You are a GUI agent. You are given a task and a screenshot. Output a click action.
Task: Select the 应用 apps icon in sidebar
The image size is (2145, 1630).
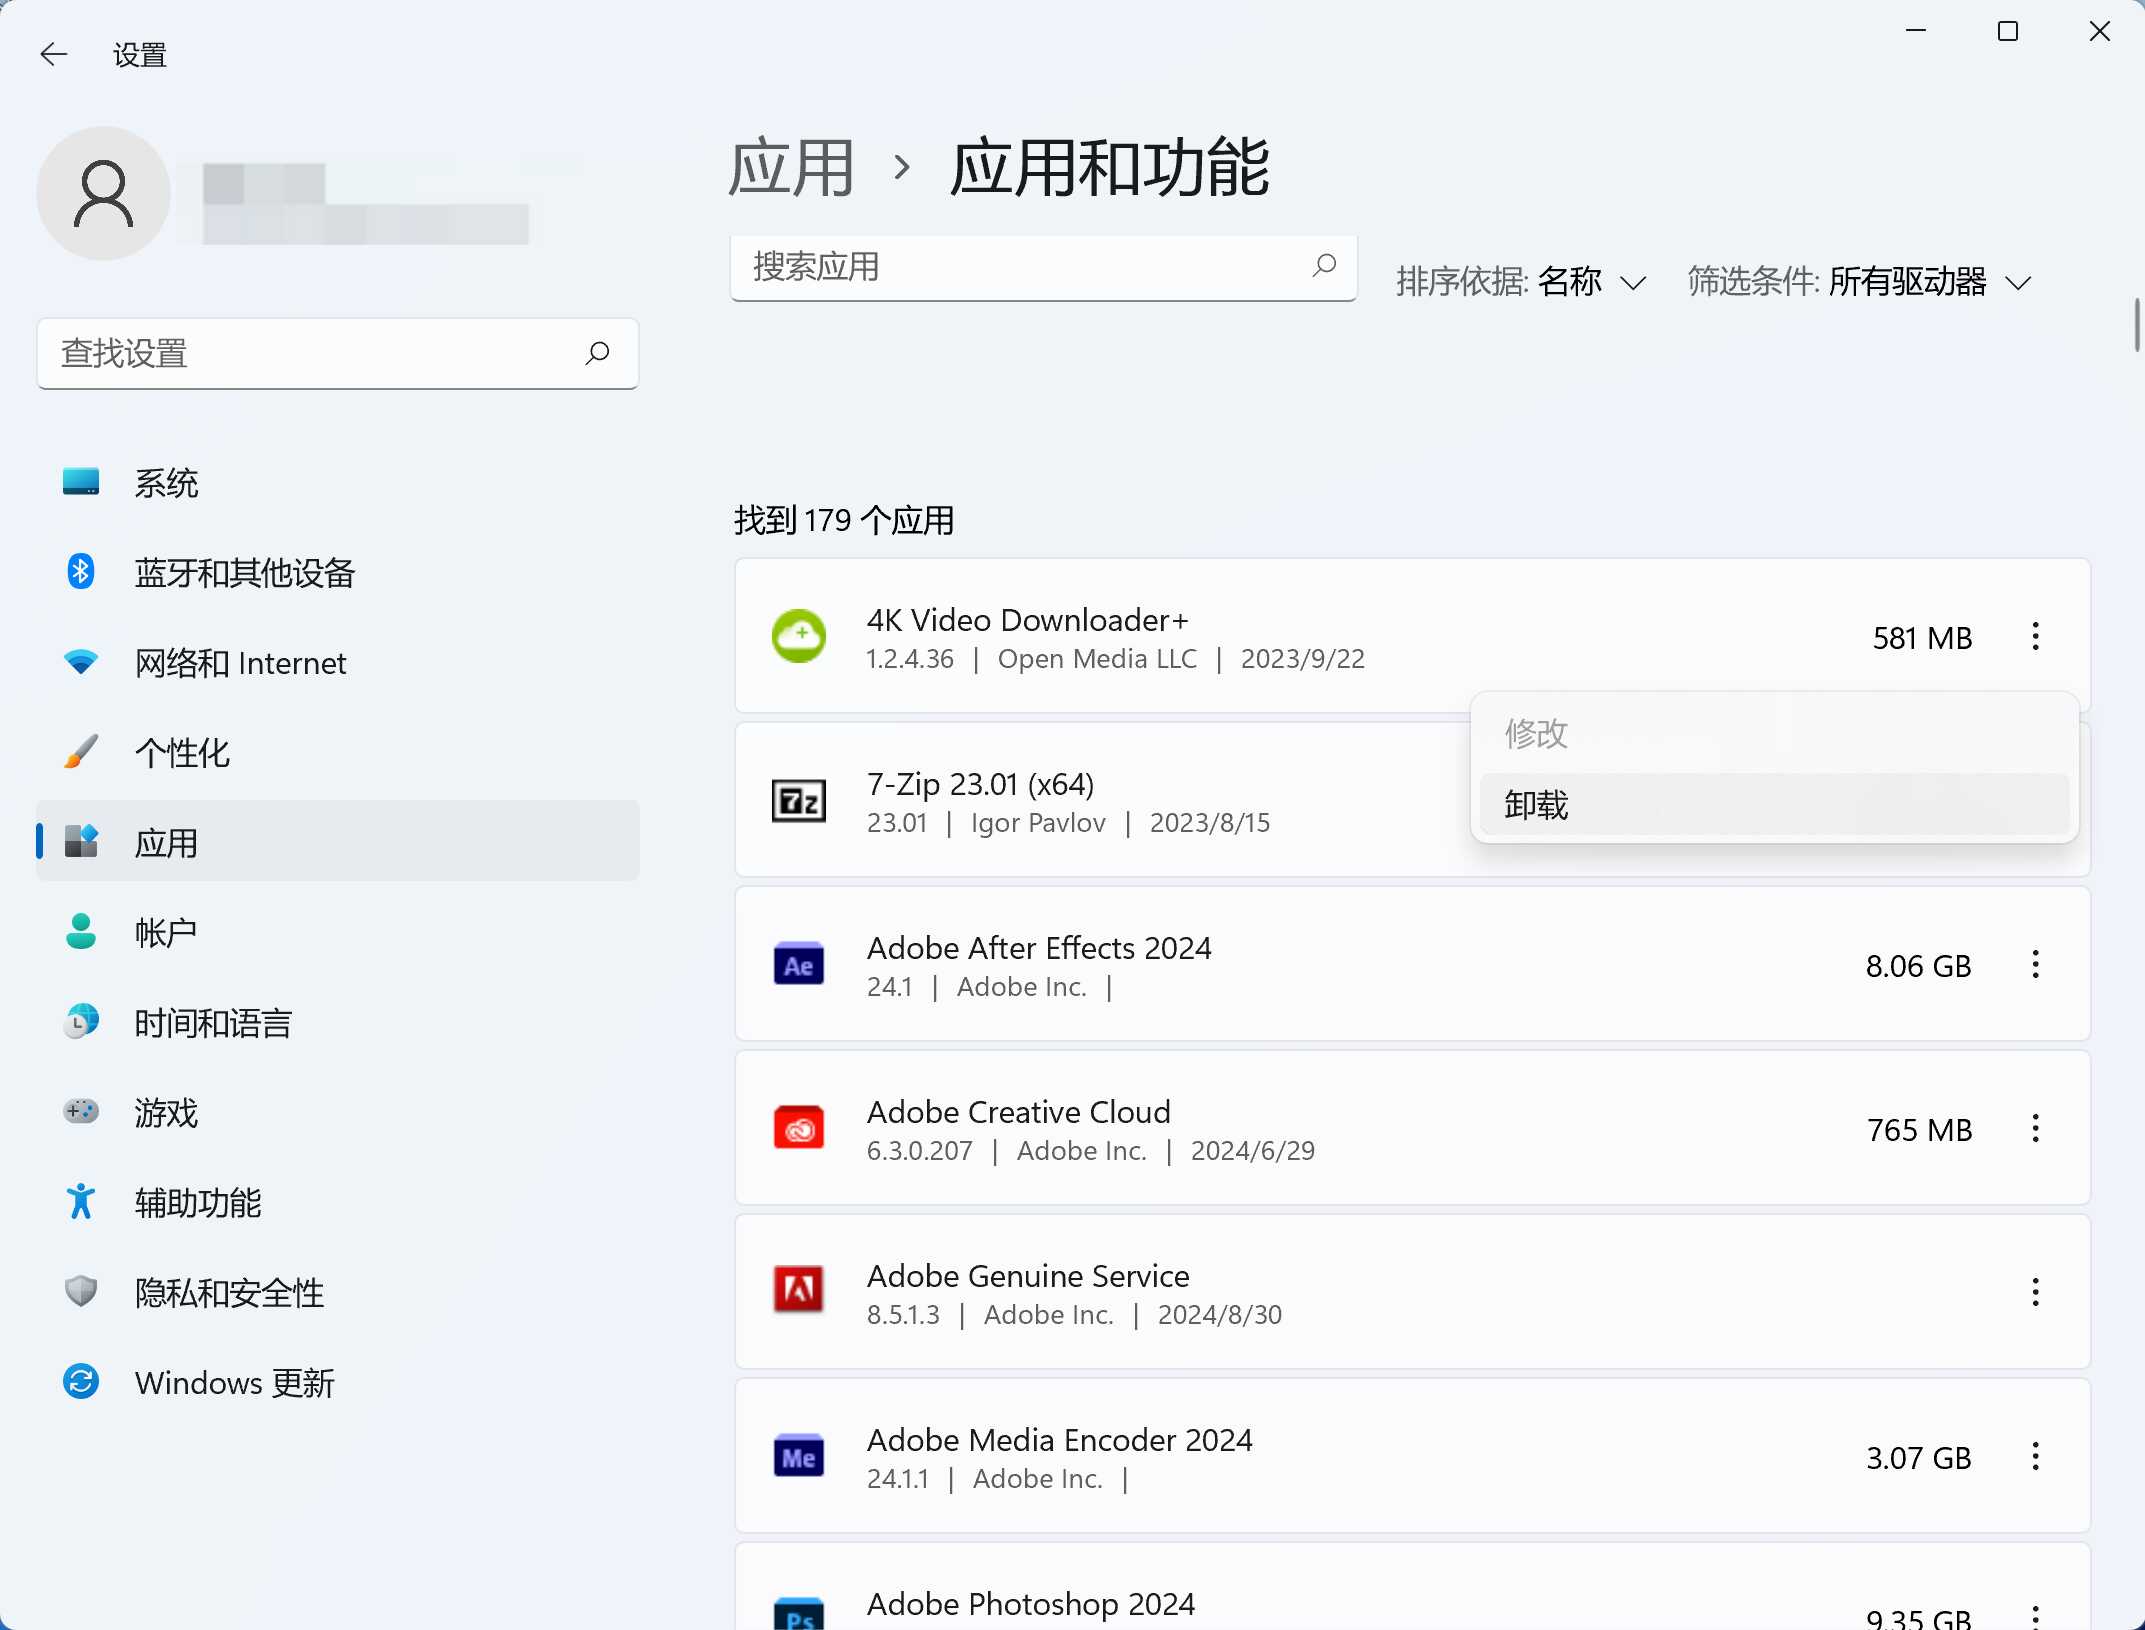(x=81, y=842)
